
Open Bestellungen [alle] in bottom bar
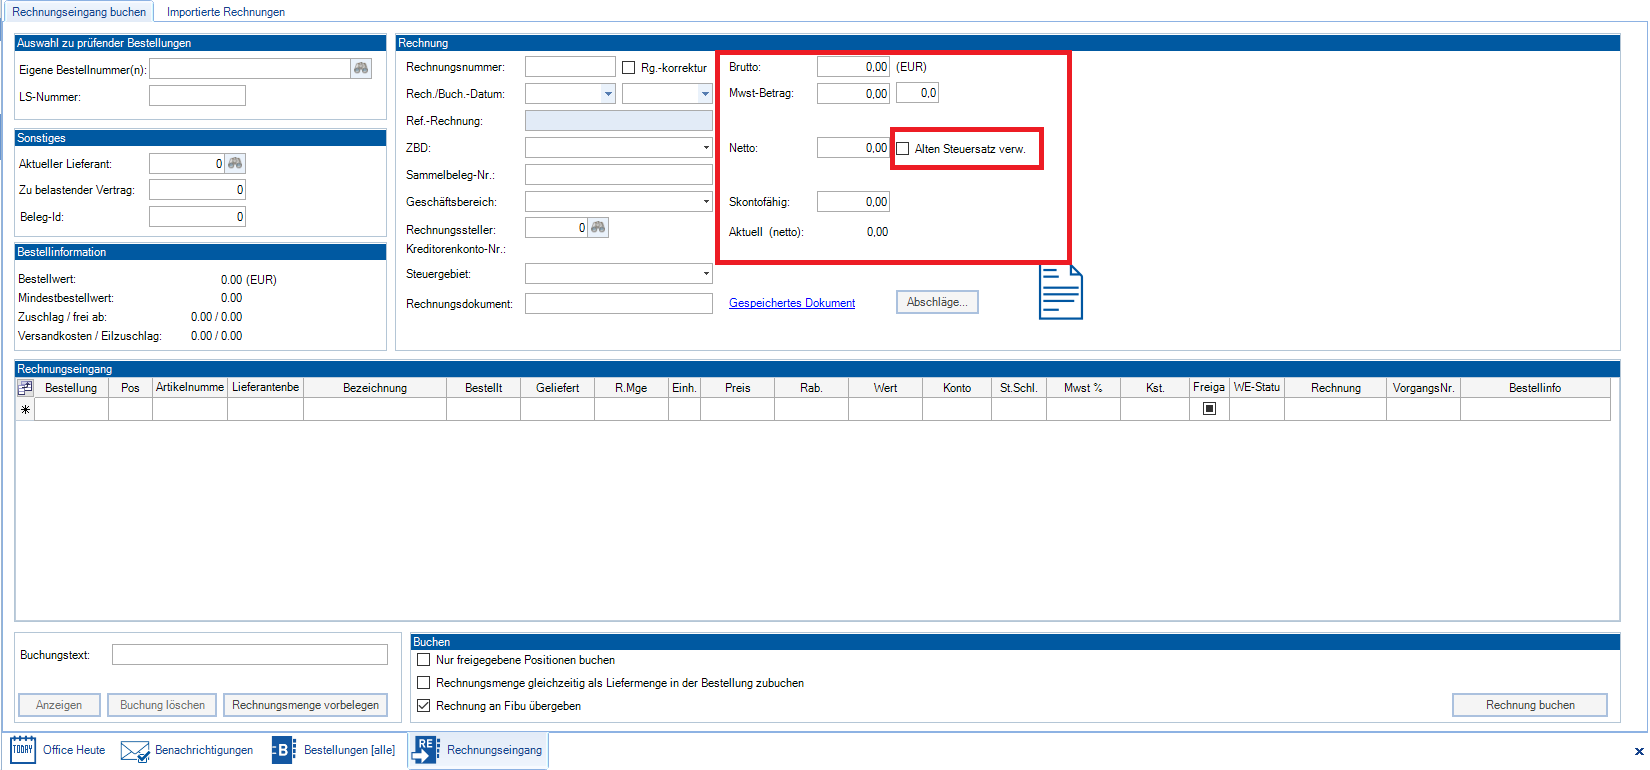[335, 750]
